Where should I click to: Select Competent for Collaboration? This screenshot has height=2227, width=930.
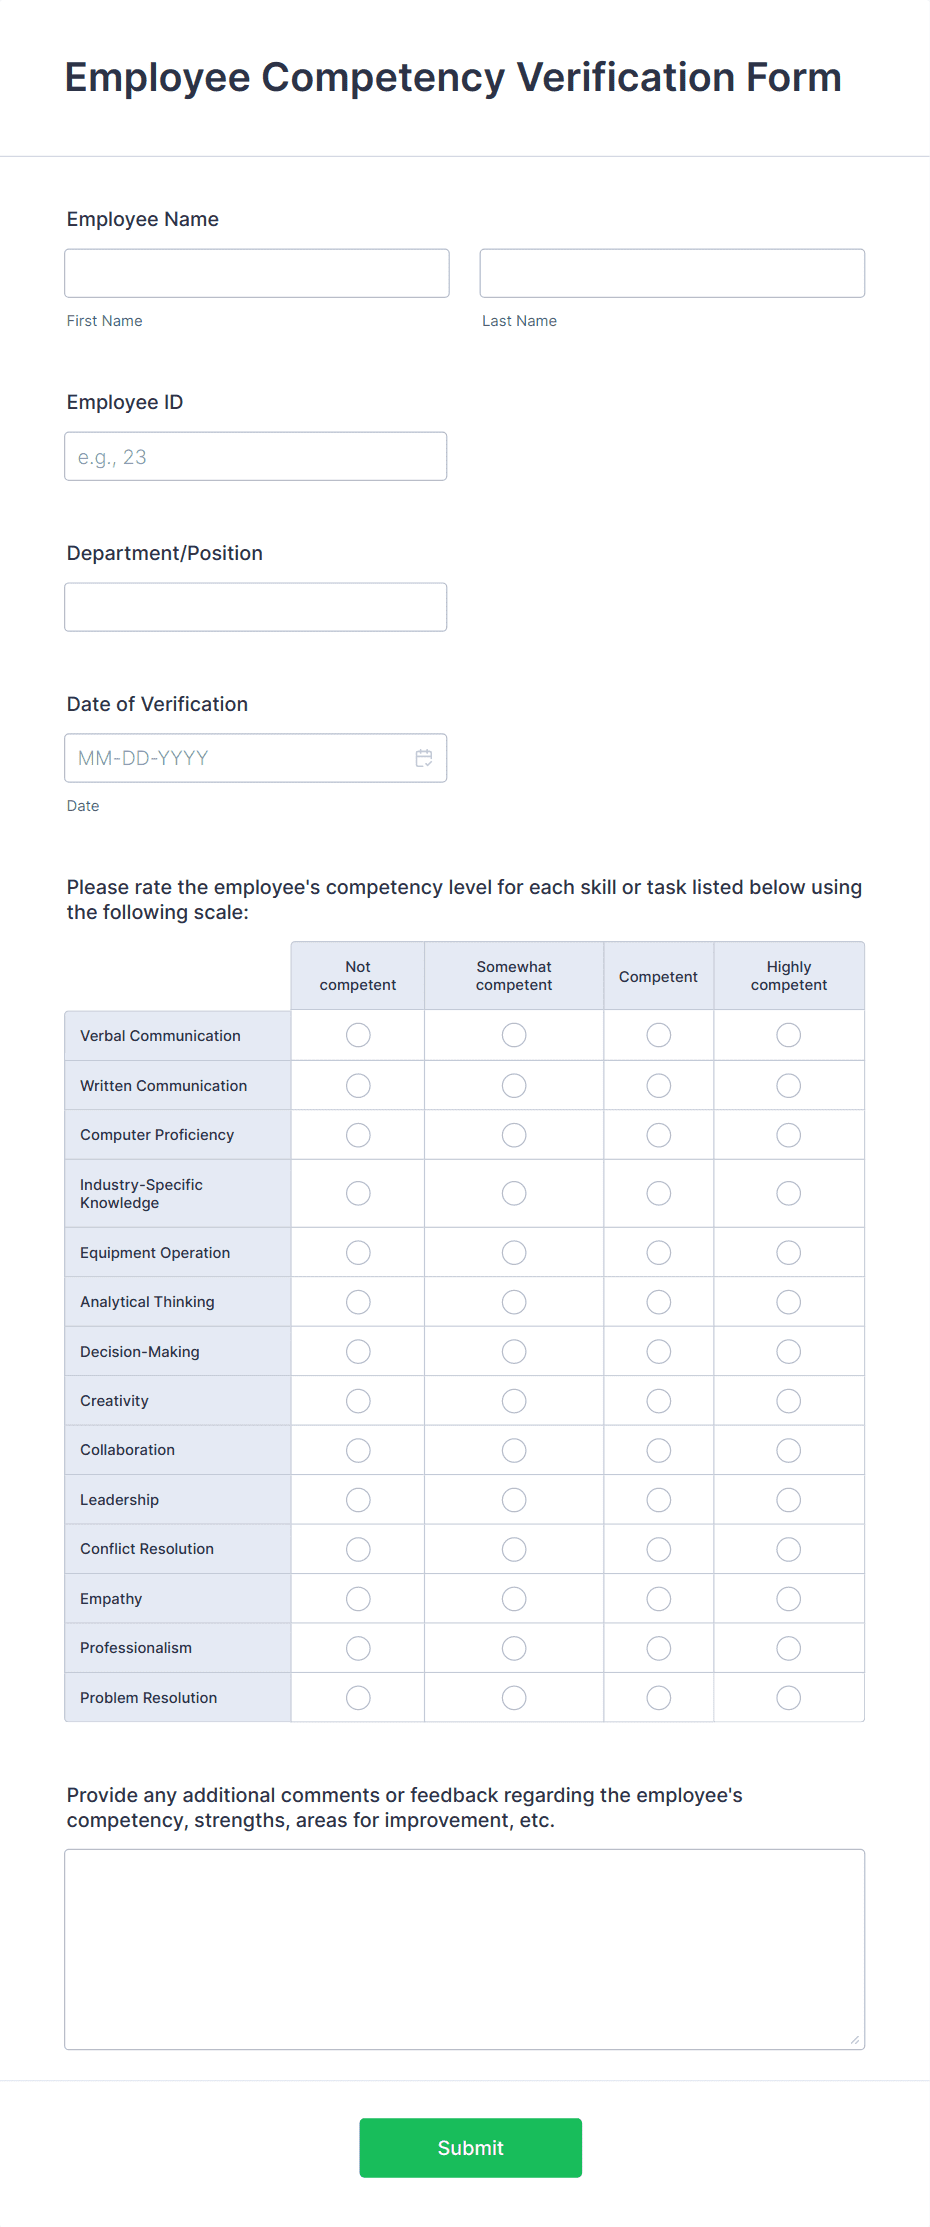[658, 1449]
